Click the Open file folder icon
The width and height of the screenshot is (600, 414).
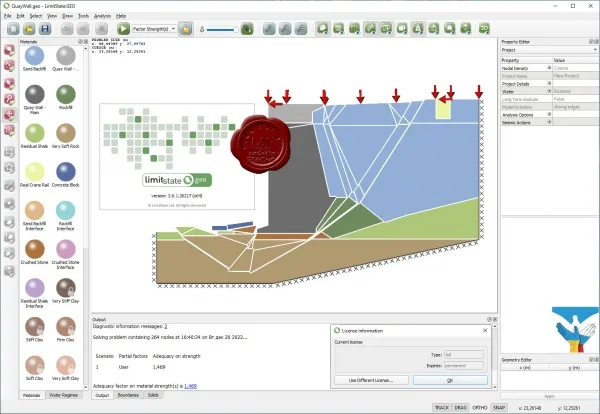coord(29,29)
